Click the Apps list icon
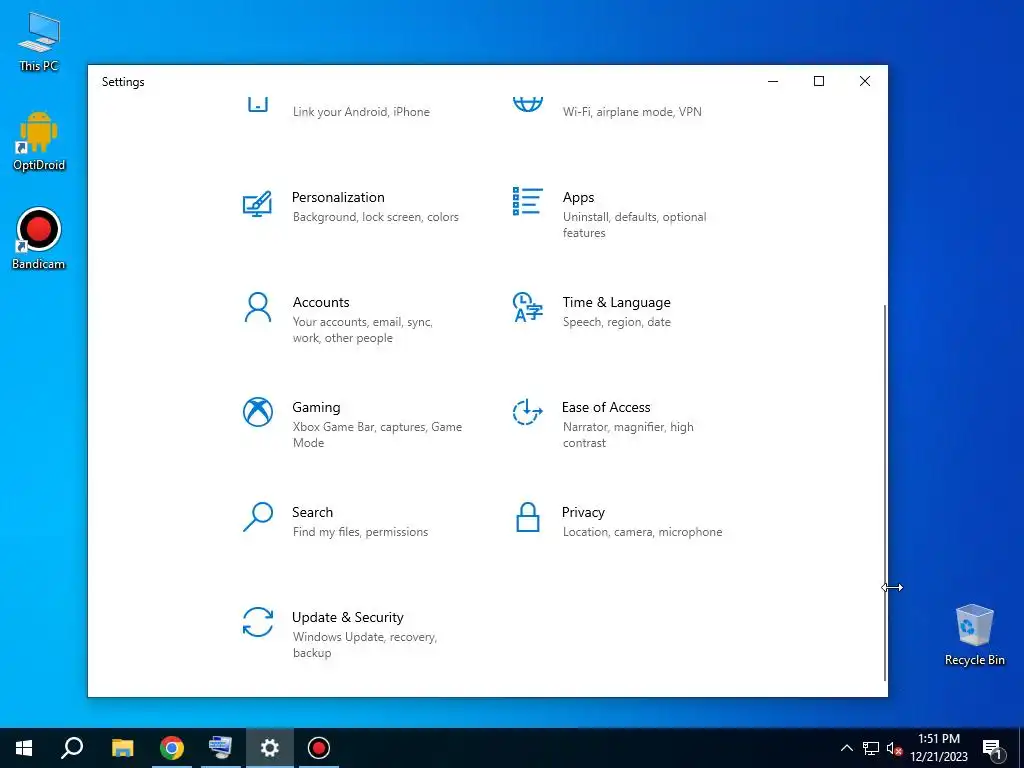The image size is (1024, 768). [528, 201]
